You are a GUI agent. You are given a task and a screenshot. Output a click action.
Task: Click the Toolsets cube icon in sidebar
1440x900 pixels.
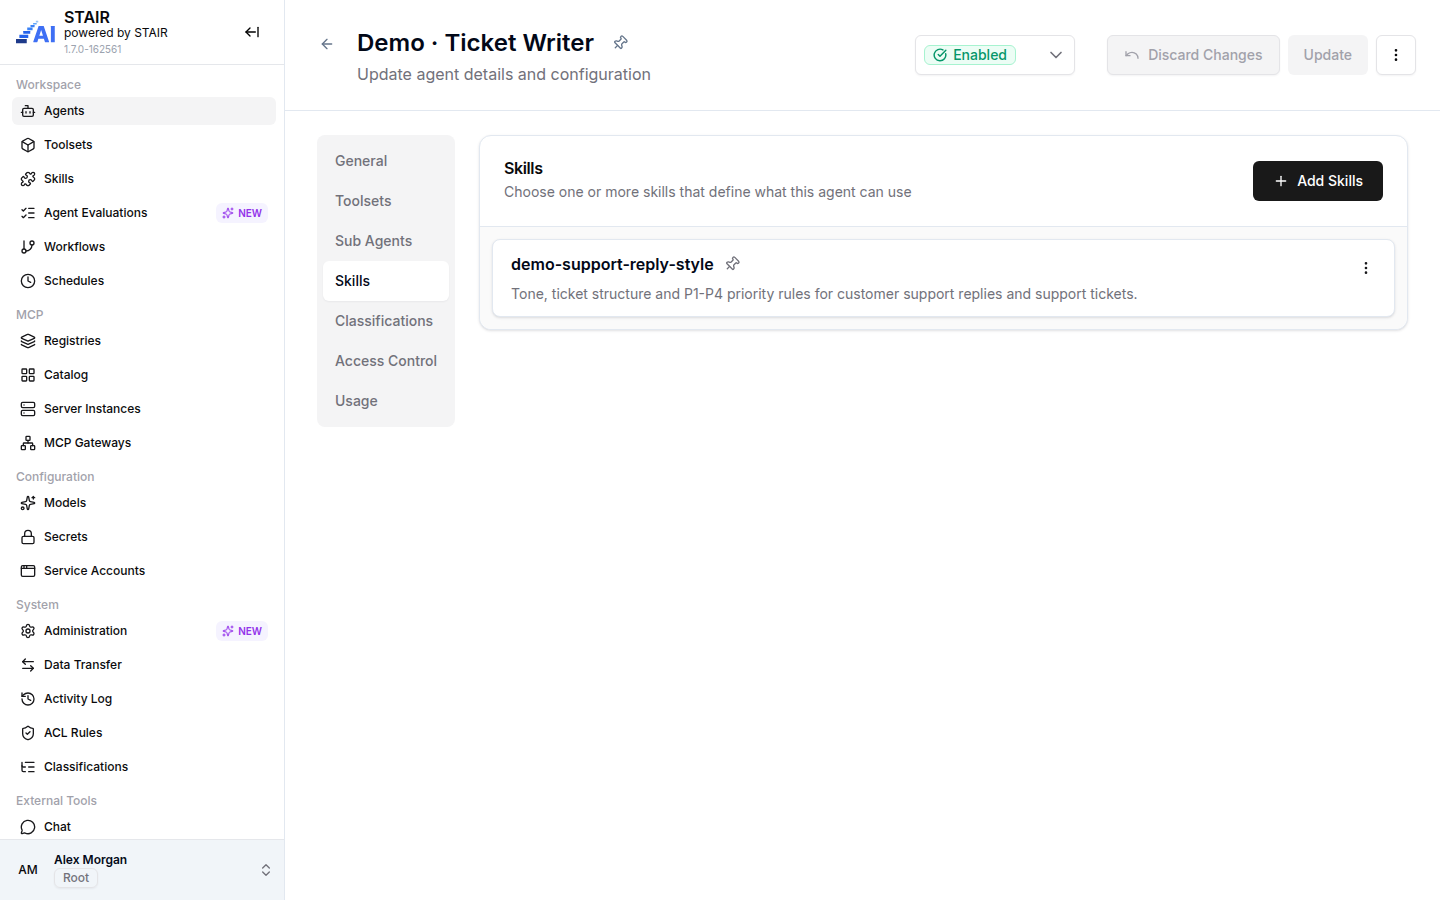coord(28,145)
